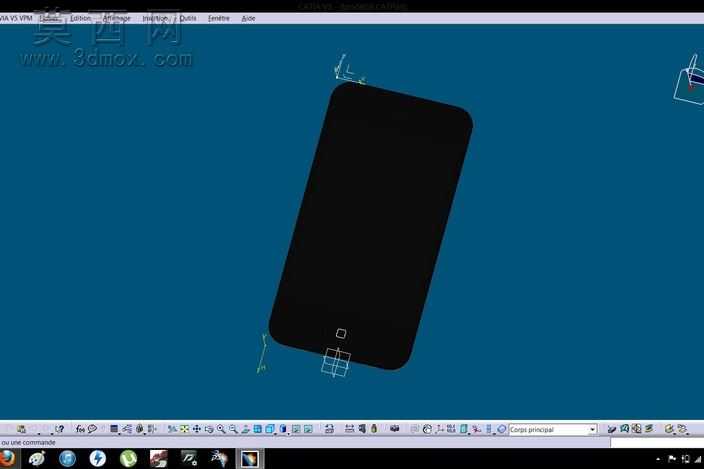Open the formula f(x) editor
Image resolution: width=704 pixels, height=469 pixels.
(x=80, y=429)
